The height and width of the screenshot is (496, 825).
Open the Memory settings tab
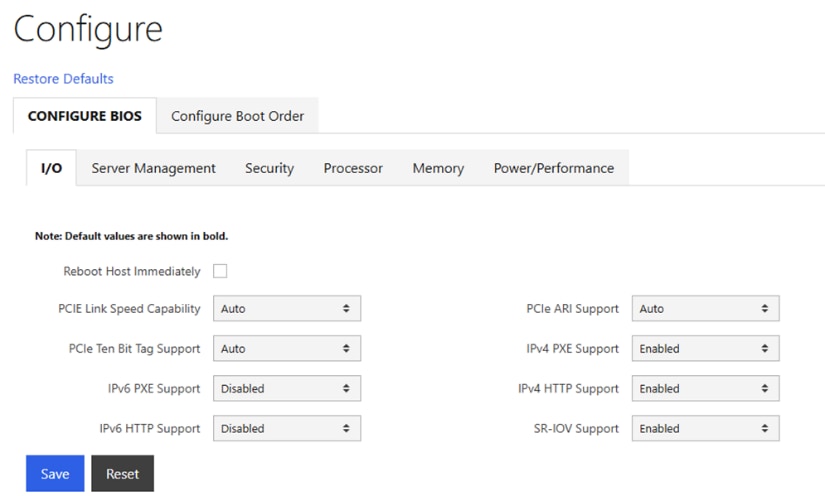tap(438, 168)
